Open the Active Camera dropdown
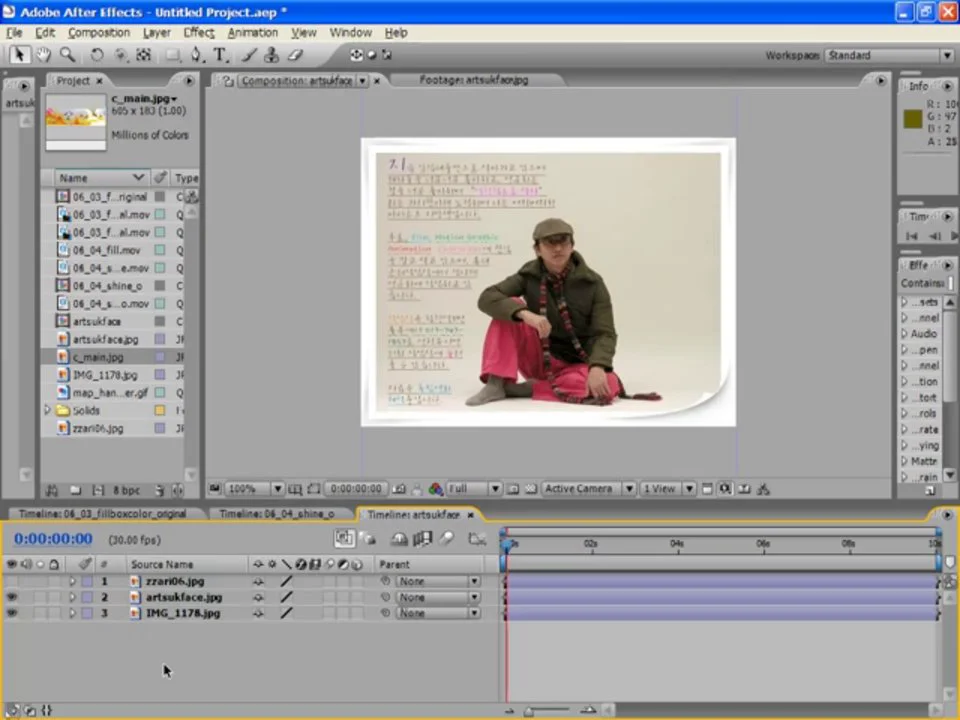Image resolution: width=960 pixels, height=720 pixels. 588,489
